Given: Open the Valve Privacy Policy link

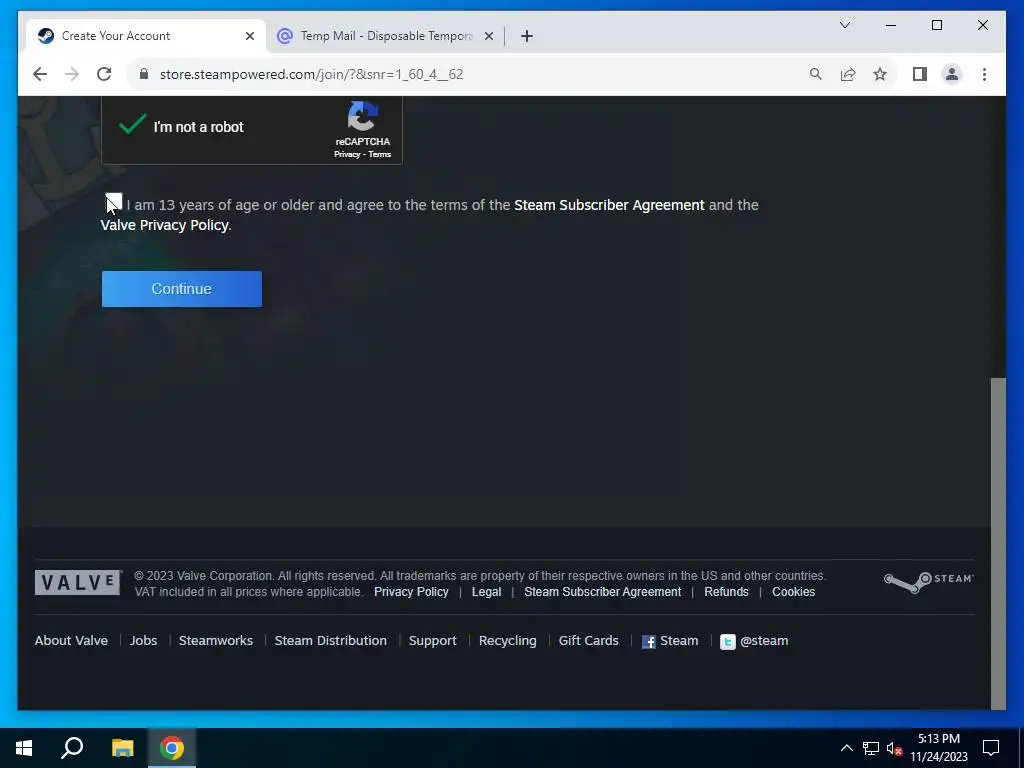Looking at the screenshot, I should pos(165,225).
